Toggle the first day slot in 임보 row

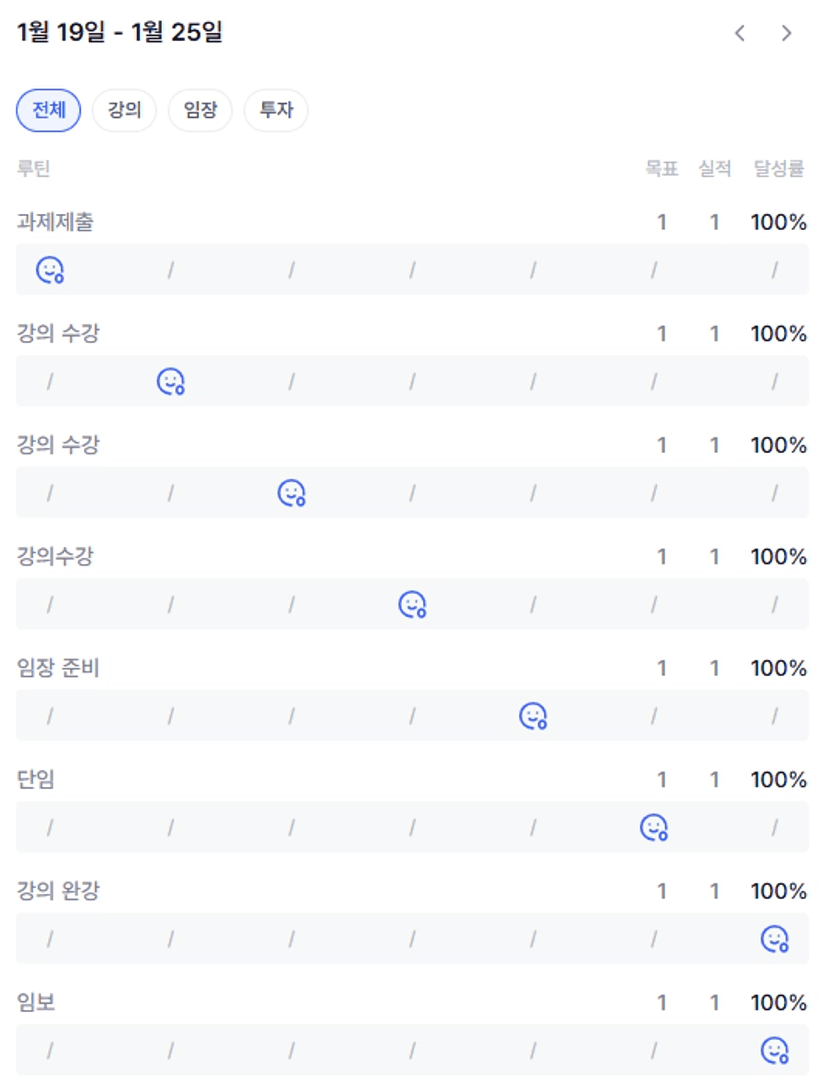(50, 1050)
